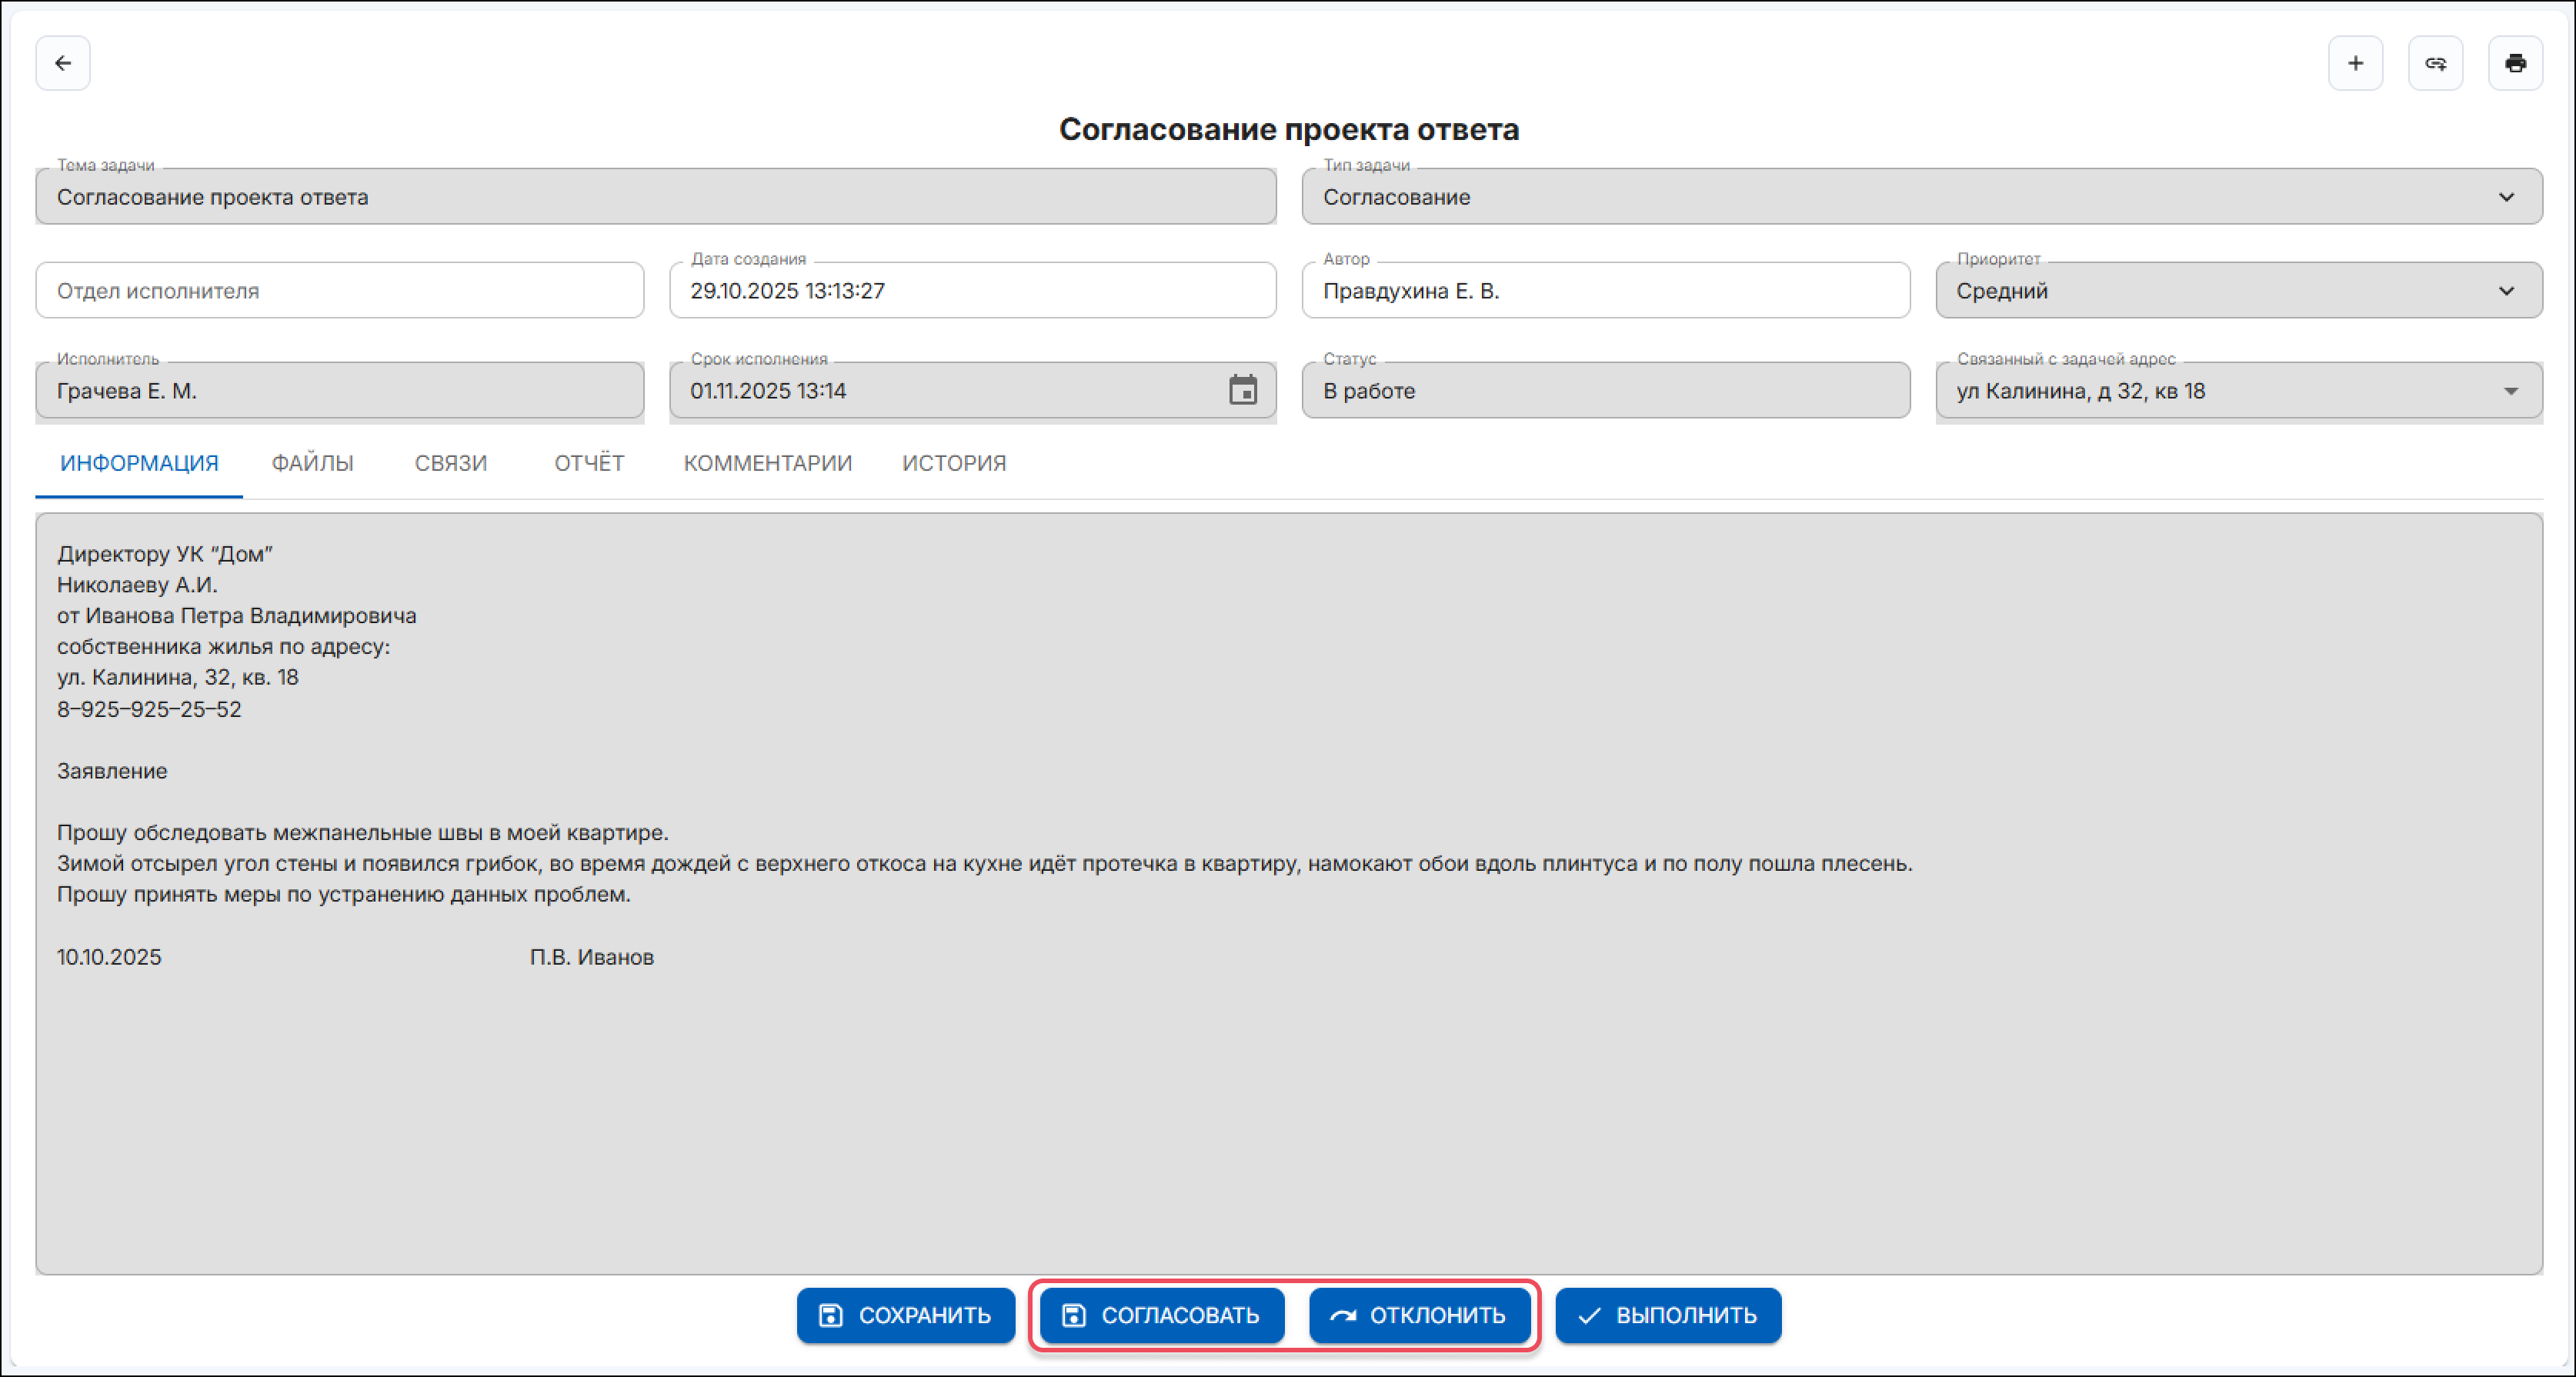Click the Тема задачи text field
This screenshot has height=1377, width=2576.
pyautogui.click(x=655, y=197)
